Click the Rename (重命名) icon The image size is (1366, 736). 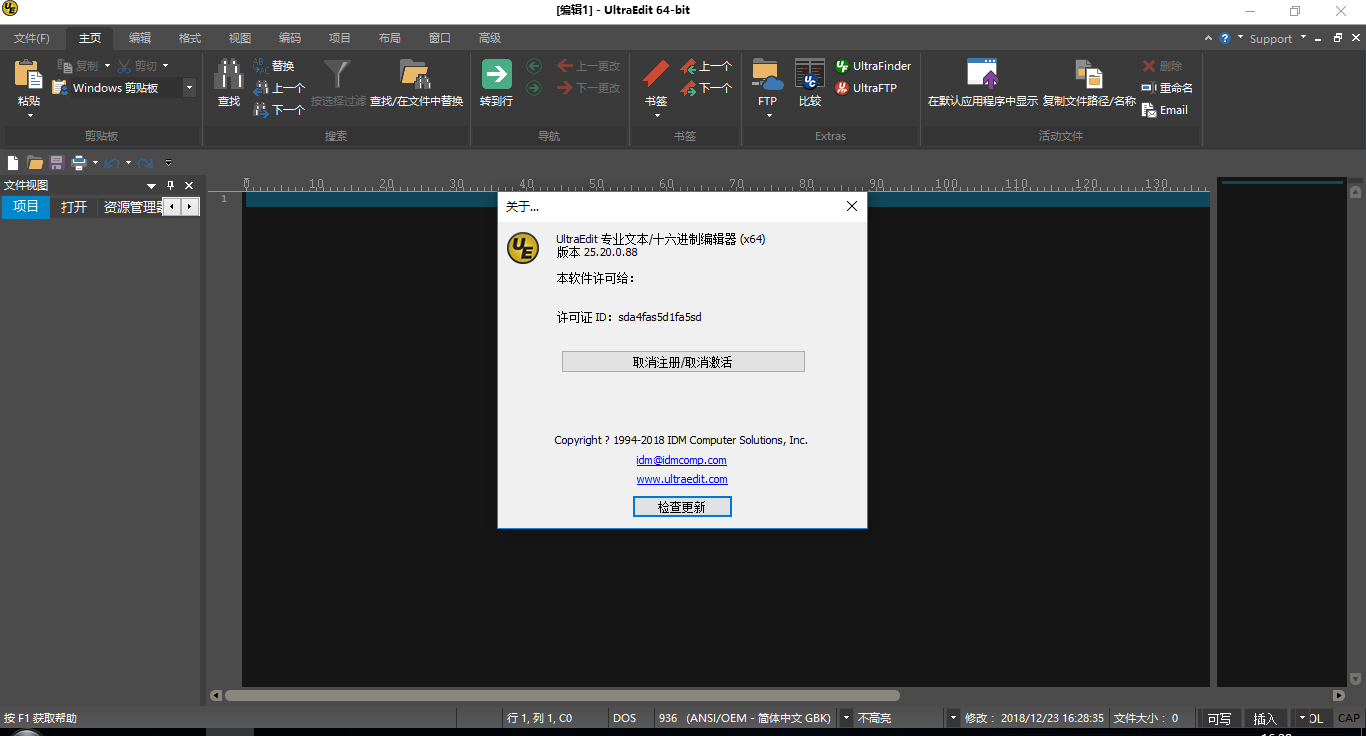(1149, 88)
